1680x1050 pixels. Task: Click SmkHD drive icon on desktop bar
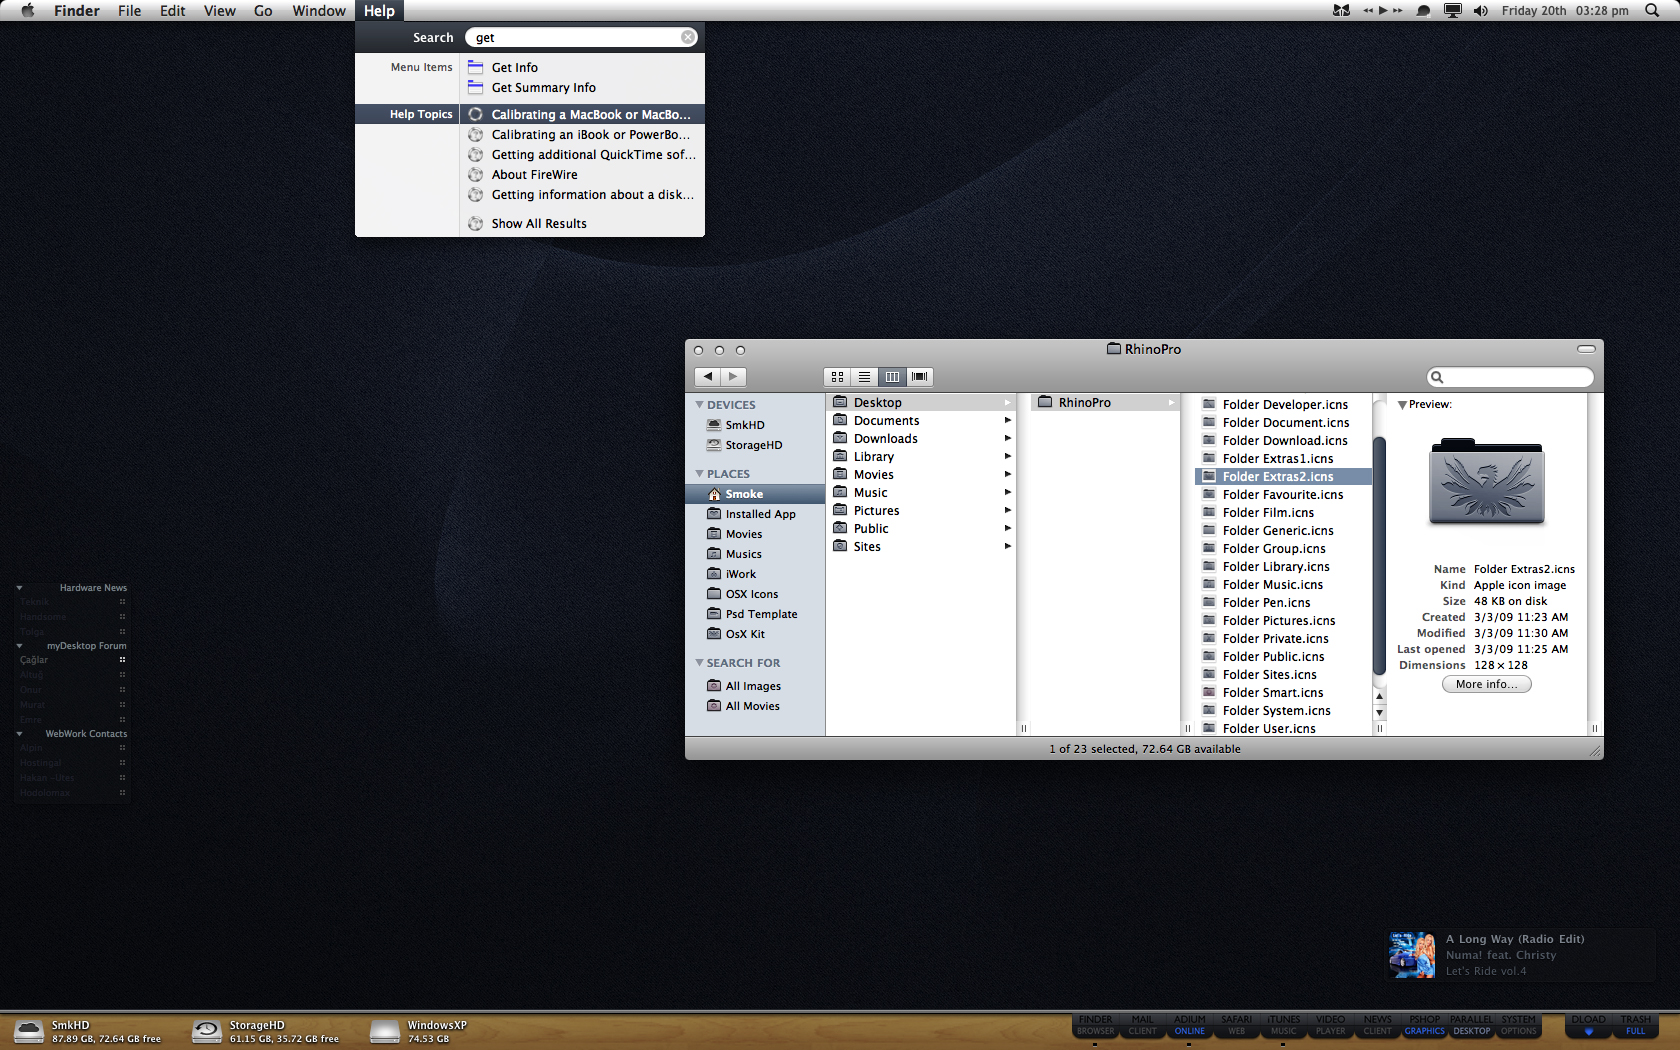click(29, 1031)
